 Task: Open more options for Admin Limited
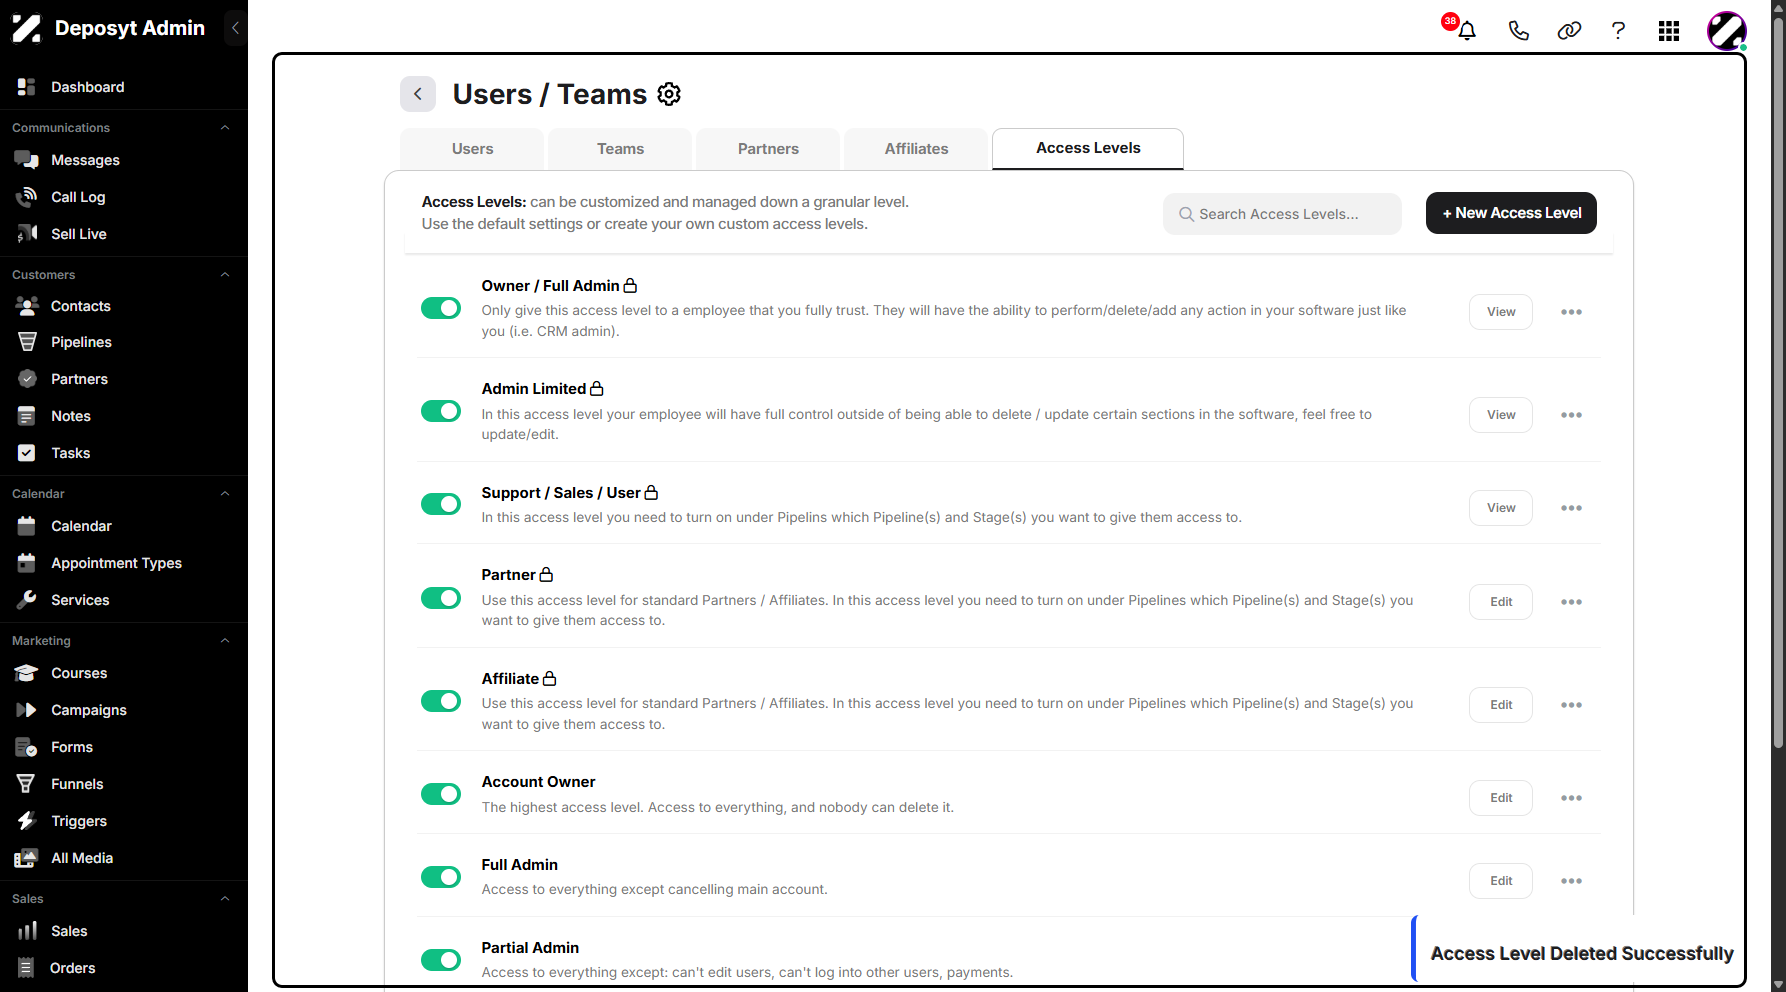1571,415
